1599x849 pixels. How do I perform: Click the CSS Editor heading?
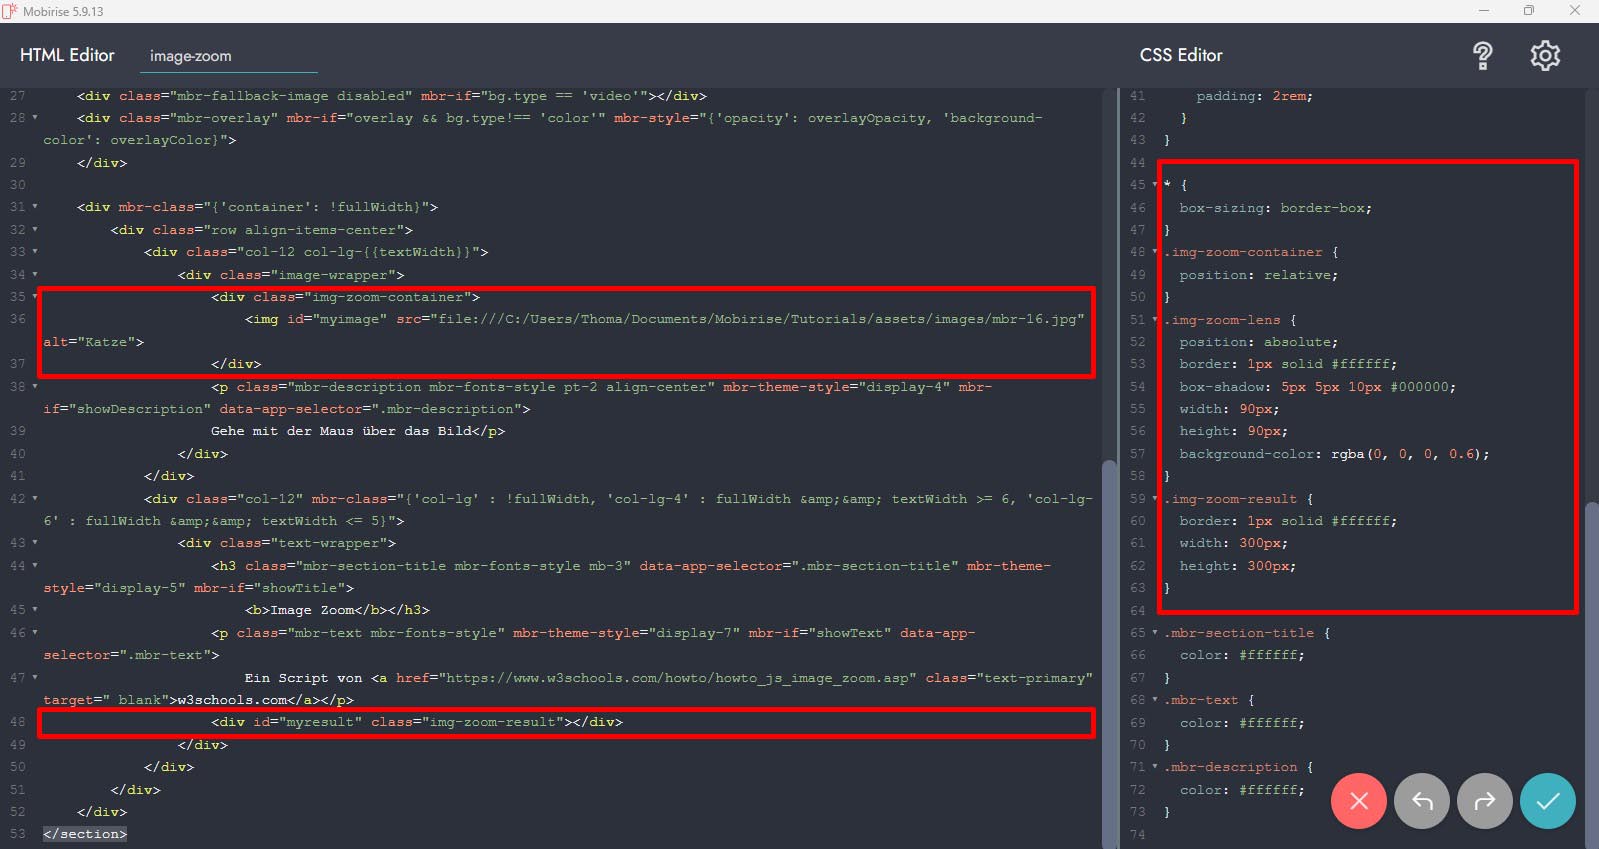coord(1181,55)
